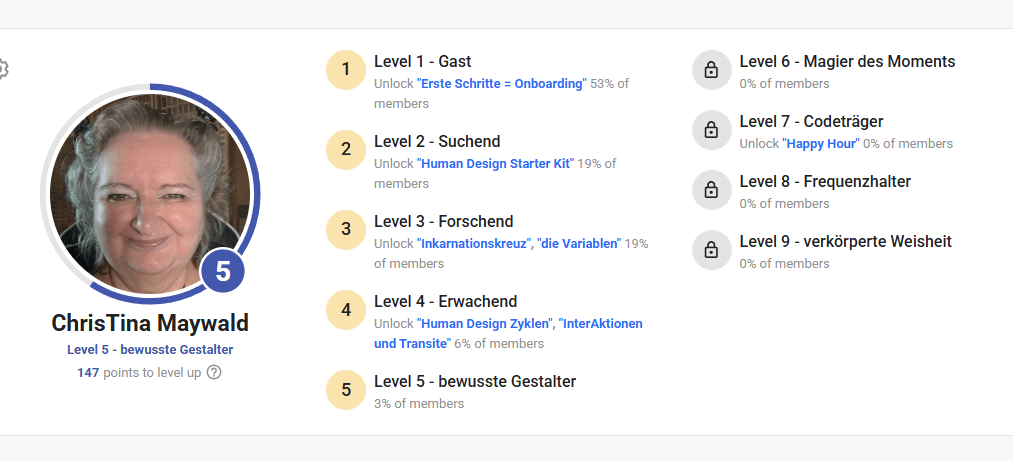Open the "Inkarnationskreuz" link
Image resolution: width=1013 pixels, height=461 pixels.
pyautogui.click(x=473, y=244)
